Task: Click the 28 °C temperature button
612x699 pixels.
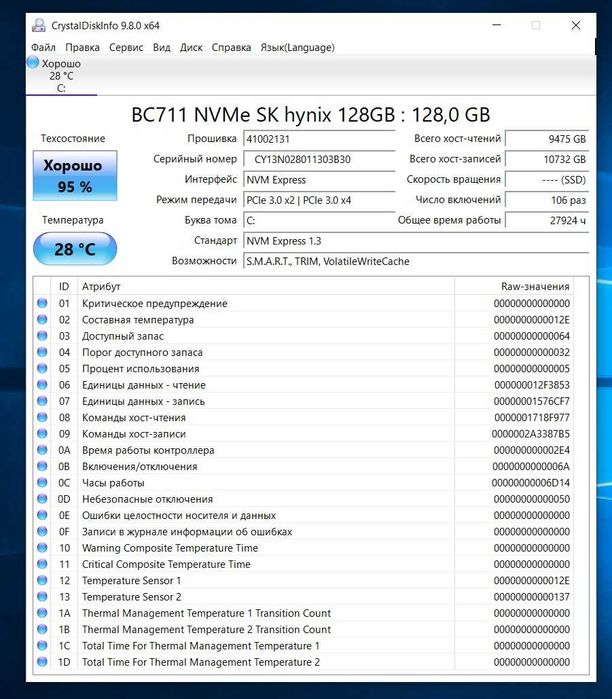Action: pyautogui.click(x=75, y=249)
